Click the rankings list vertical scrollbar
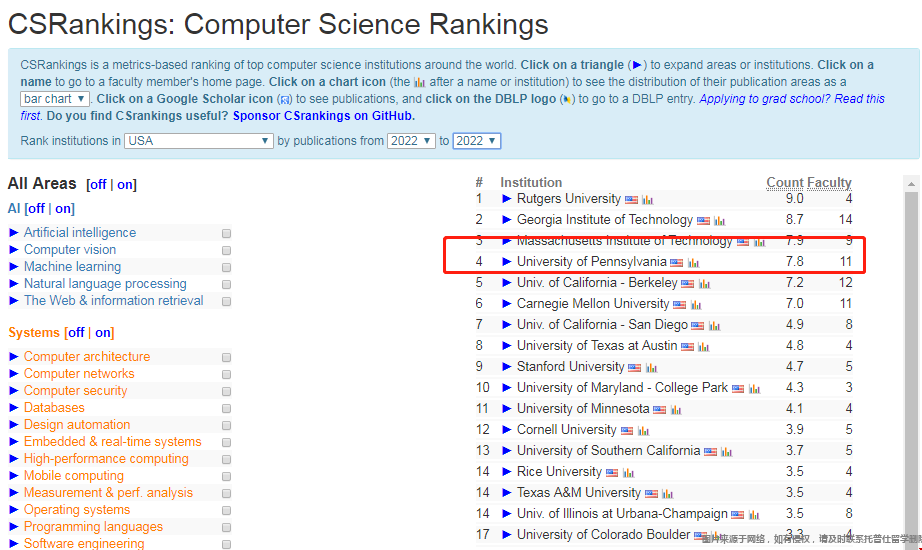This screenshot has width=922, height=550. coord(911,360)
